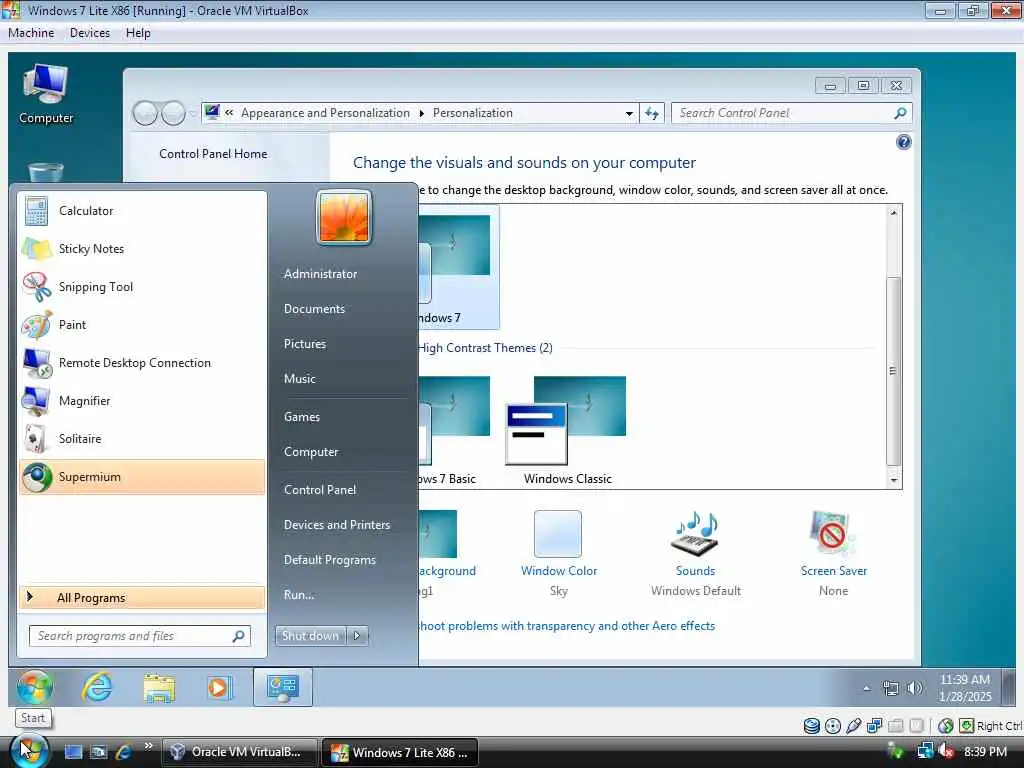
Task: Open Pictures from the Start menu
Action: 305,344
